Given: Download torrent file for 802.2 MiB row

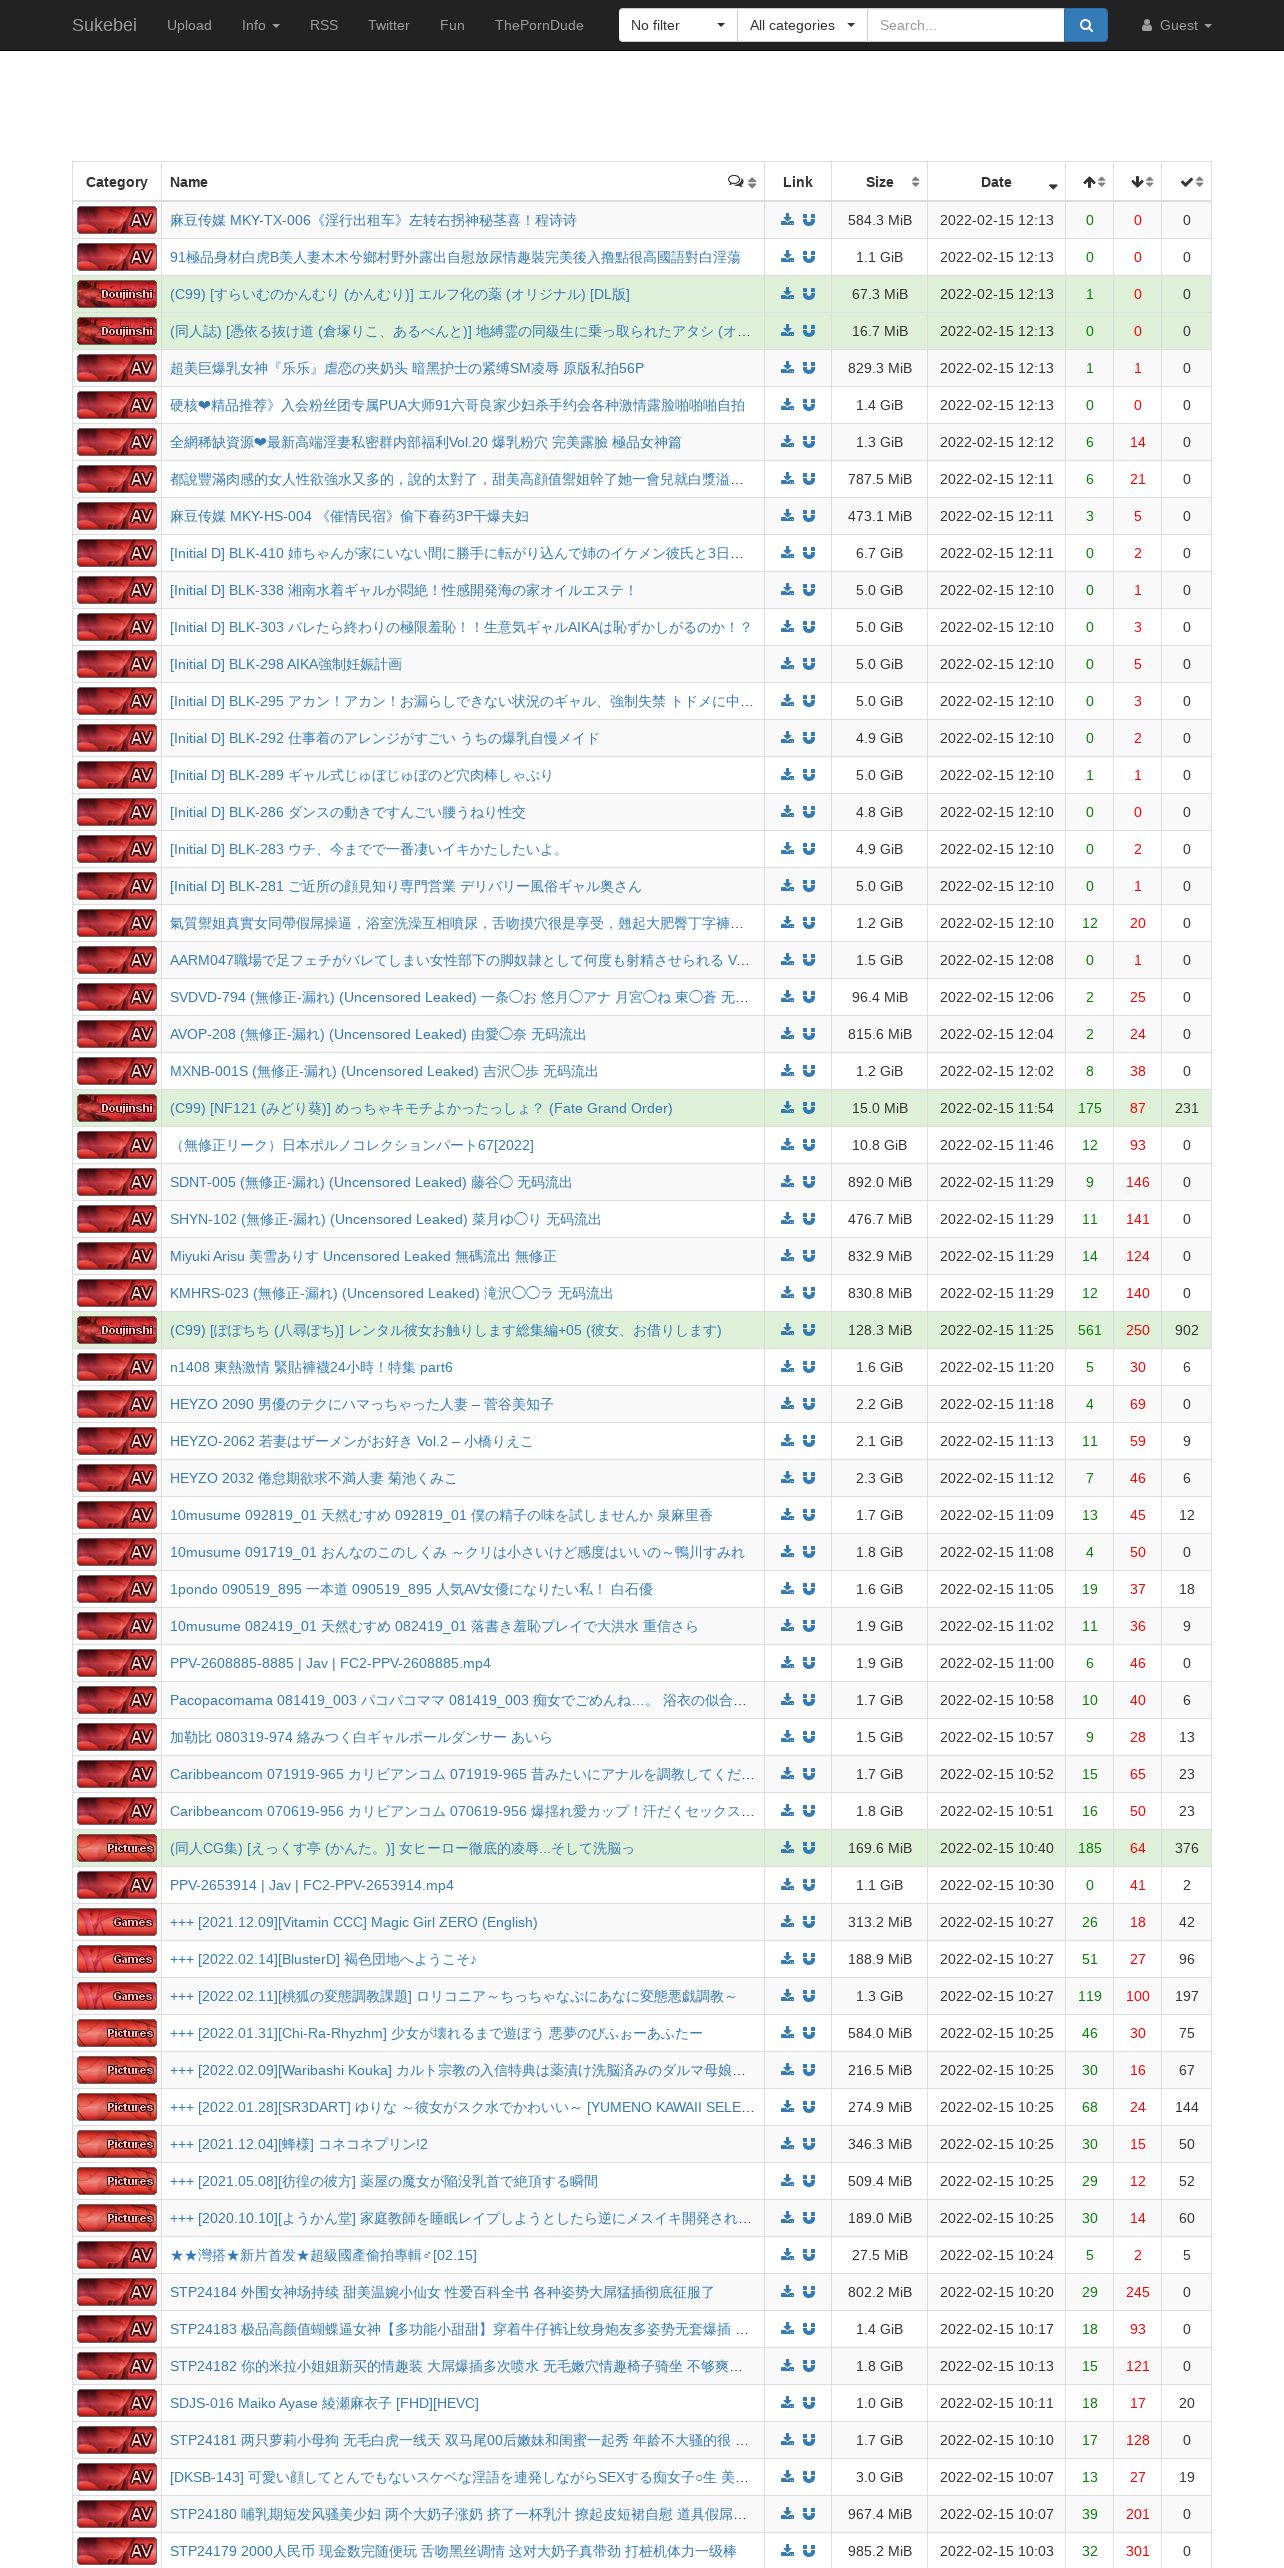Looking at the screenshot, I should pos(787,2292).
